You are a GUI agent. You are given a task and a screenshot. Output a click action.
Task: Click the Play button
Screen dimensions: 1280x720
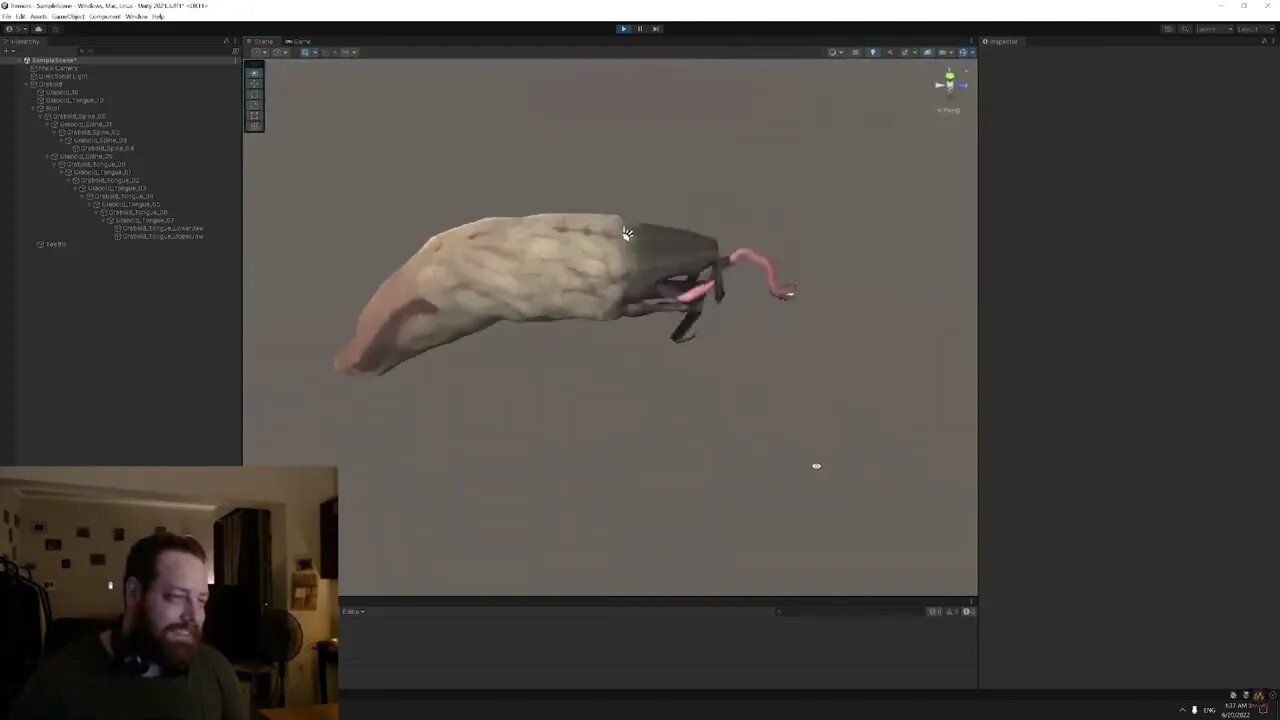pos(624,29)
